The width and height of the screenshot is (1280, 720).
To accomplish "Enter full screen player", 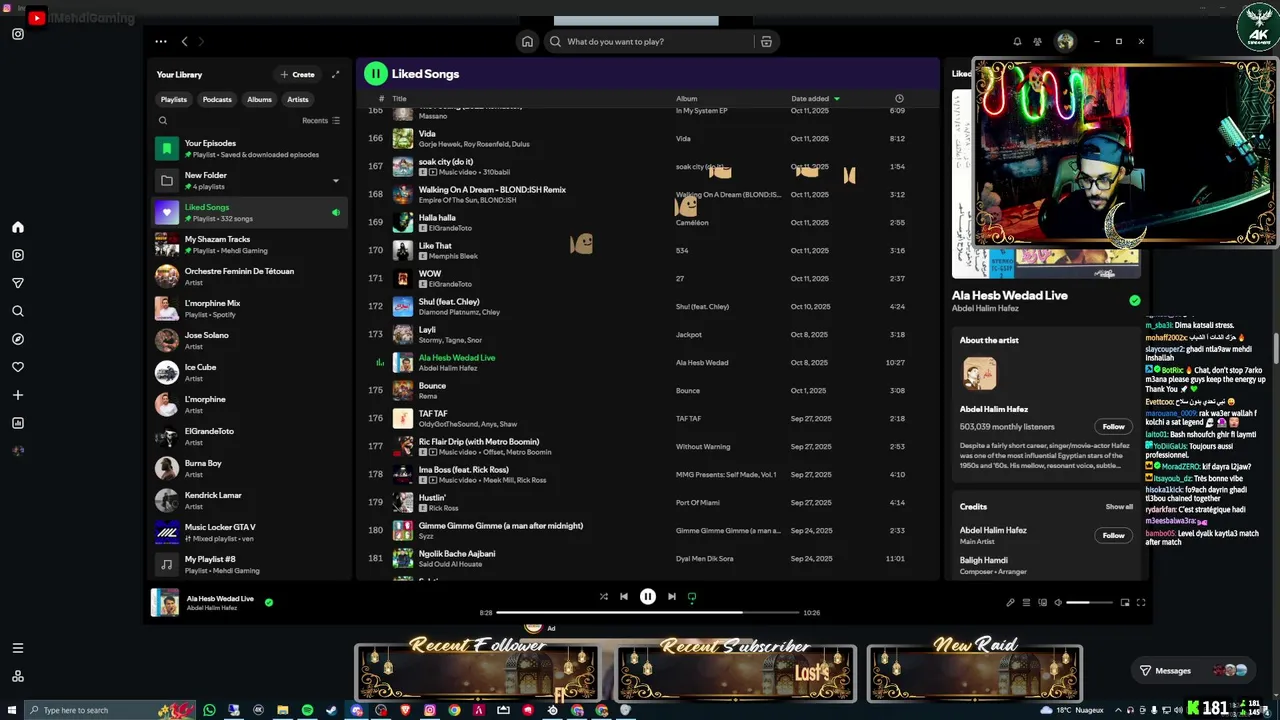I will (1141, 602).
